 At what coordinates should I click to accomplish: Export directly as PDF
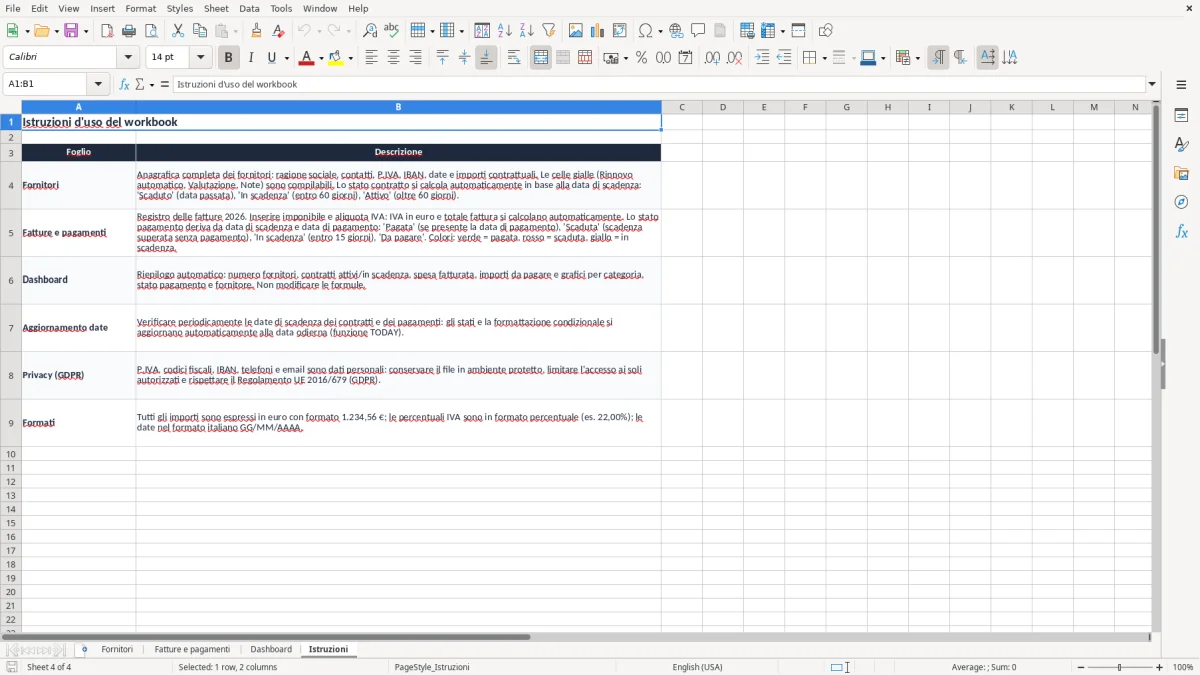point(107,31)
